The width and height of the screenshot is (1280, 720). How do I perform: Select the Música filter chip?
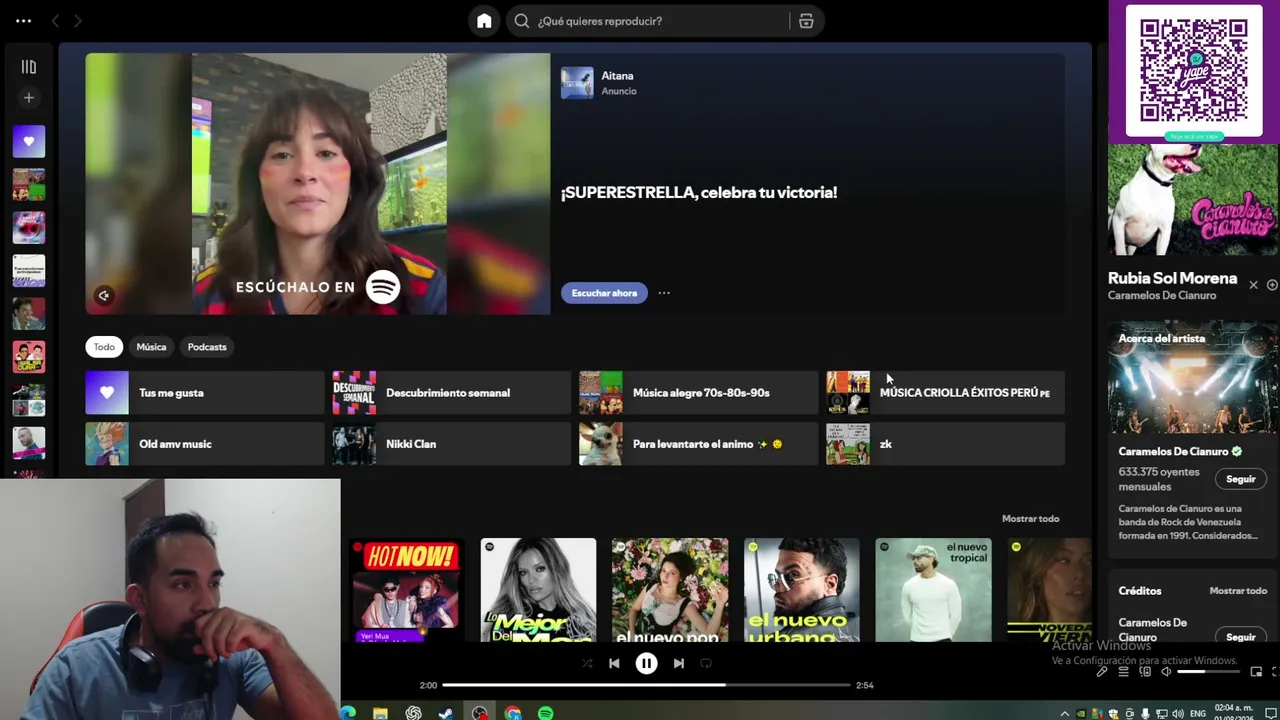[151, 347]
